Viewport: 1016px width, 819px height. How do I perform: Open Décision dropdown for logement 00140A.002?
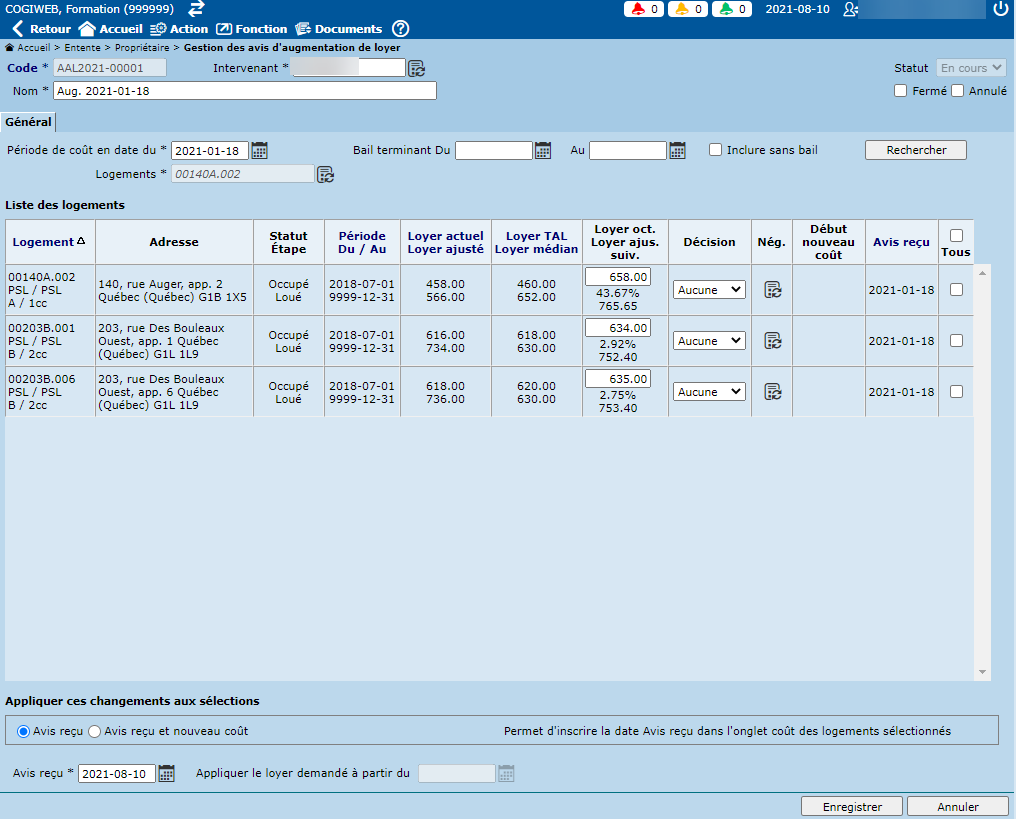tap(709, 290)
